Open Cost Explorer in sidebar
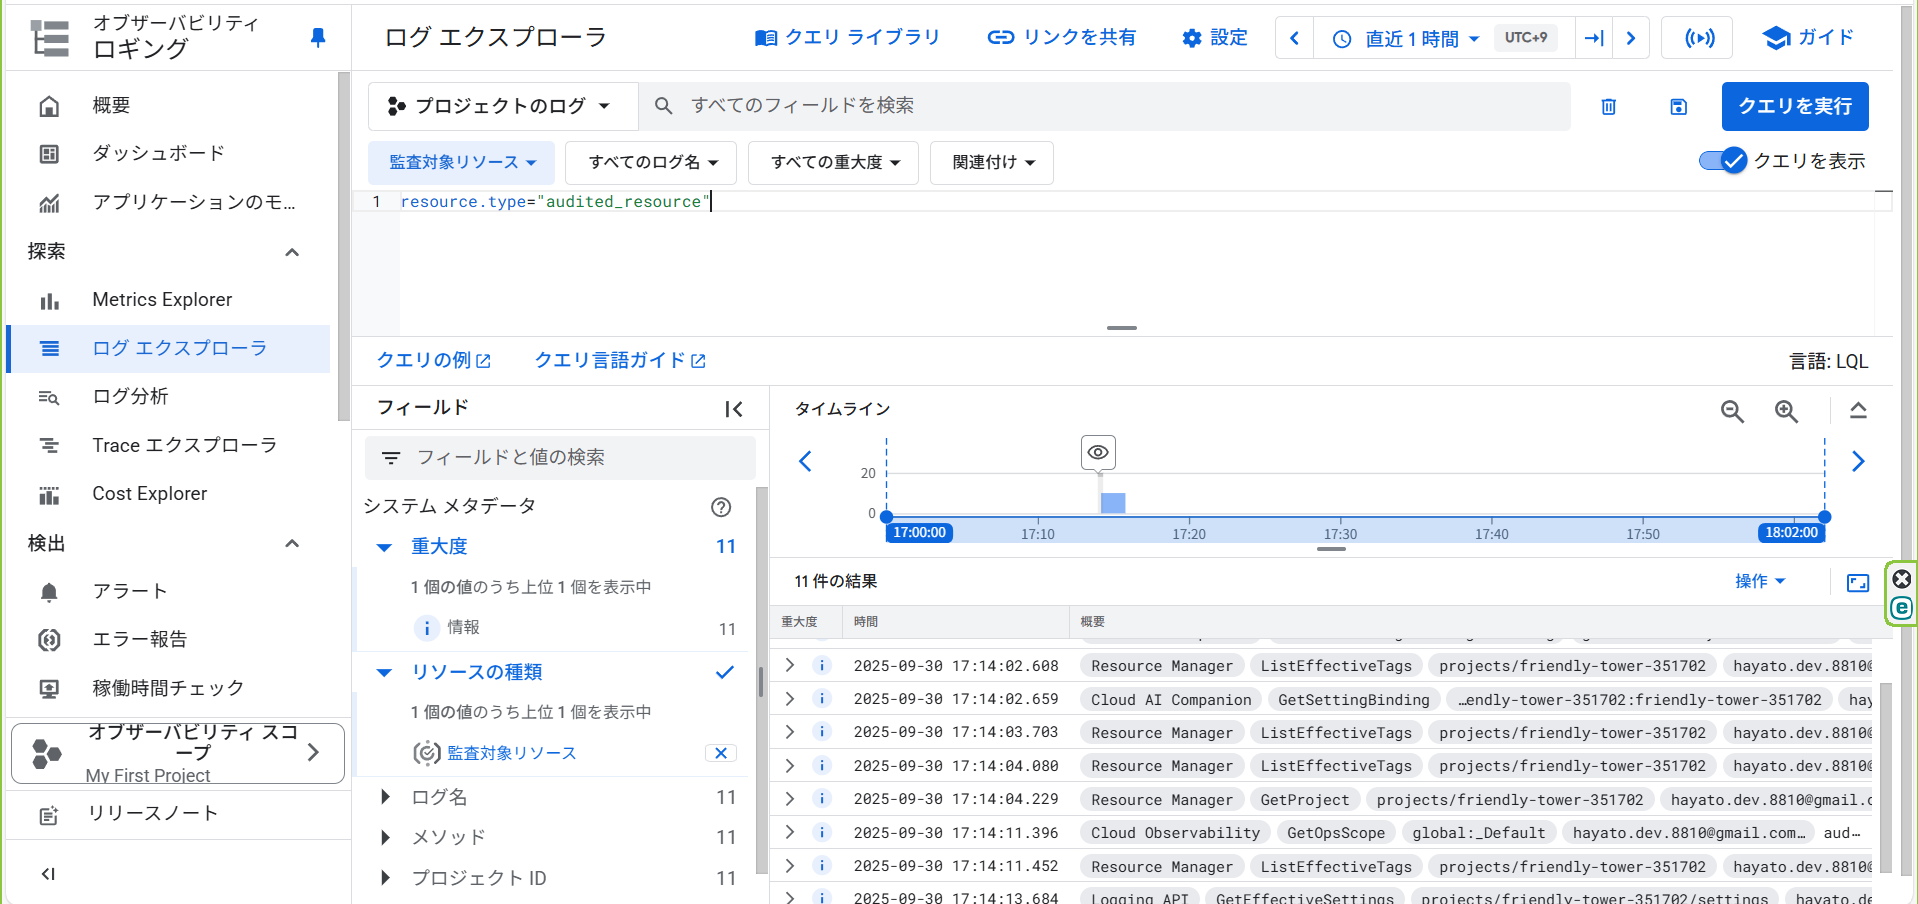The height and width of the screenshot is (904, 1918). click(x=150, y=493)
